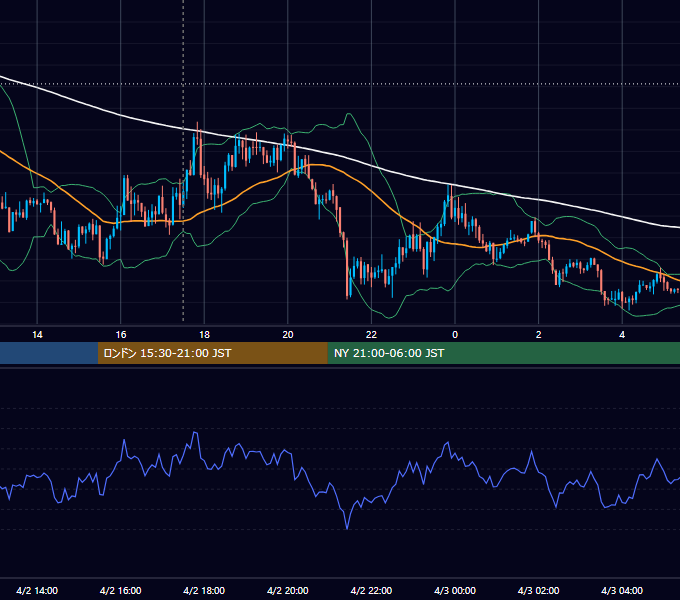Click the unlabeled blue session bar before ロンドン

49,353
